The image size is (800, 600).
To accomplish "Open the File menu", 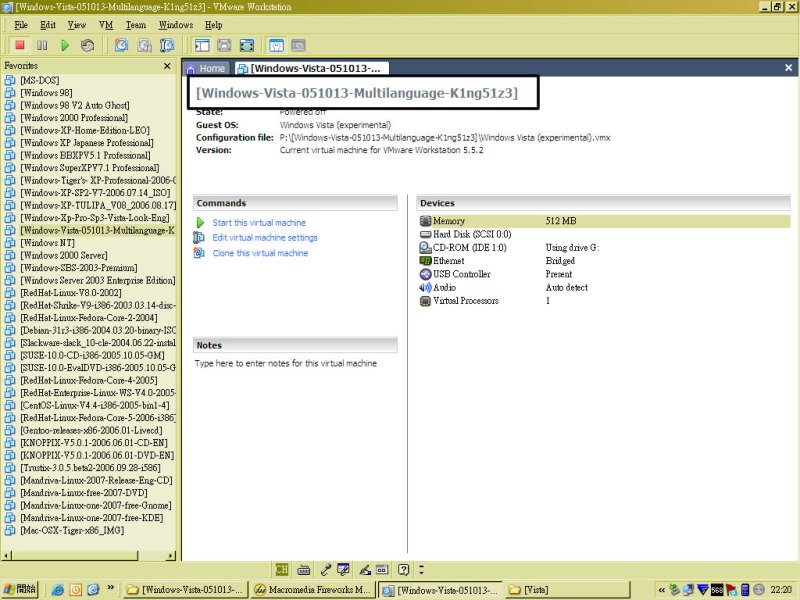I will coord(21,25).
